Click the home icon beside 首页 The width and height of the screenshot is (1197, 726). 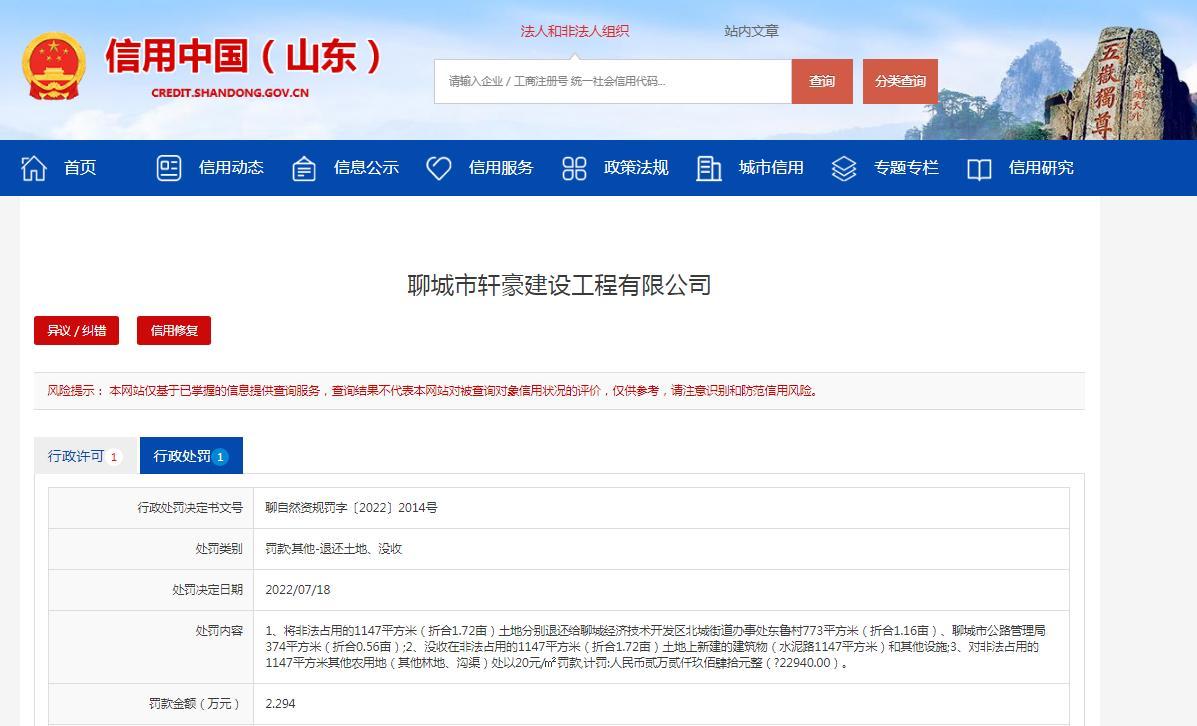[x=34, y=168]
